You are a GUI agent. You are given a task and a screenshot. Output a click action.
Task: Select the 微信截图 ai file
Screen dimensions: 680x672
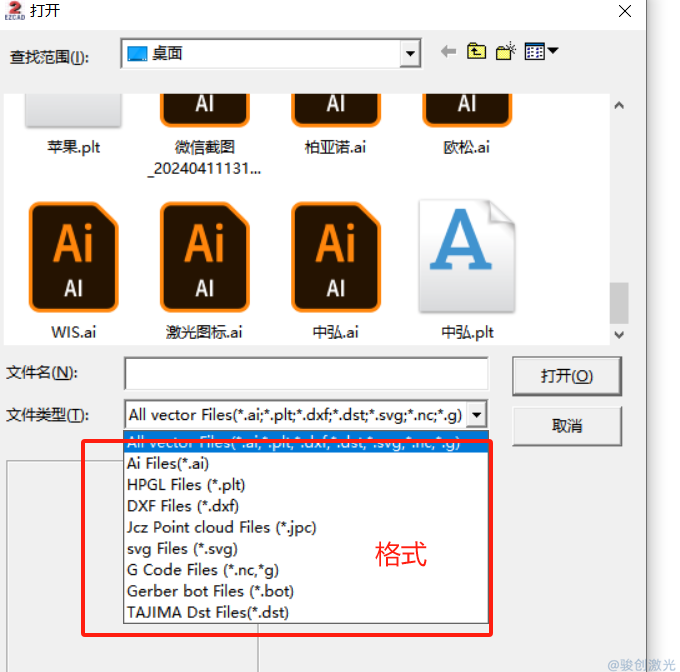[205, 135]
